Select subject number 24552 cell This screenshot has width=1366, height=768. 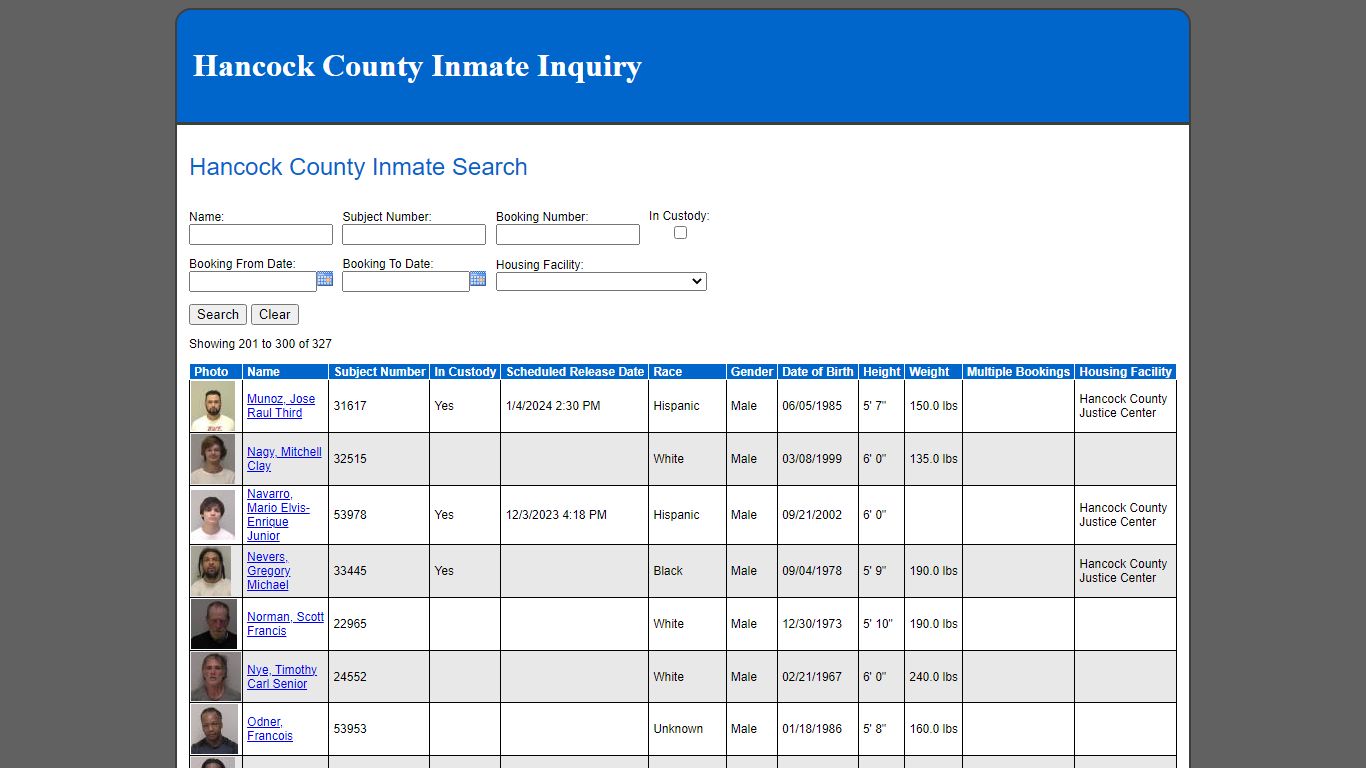[x=379, y=677]
